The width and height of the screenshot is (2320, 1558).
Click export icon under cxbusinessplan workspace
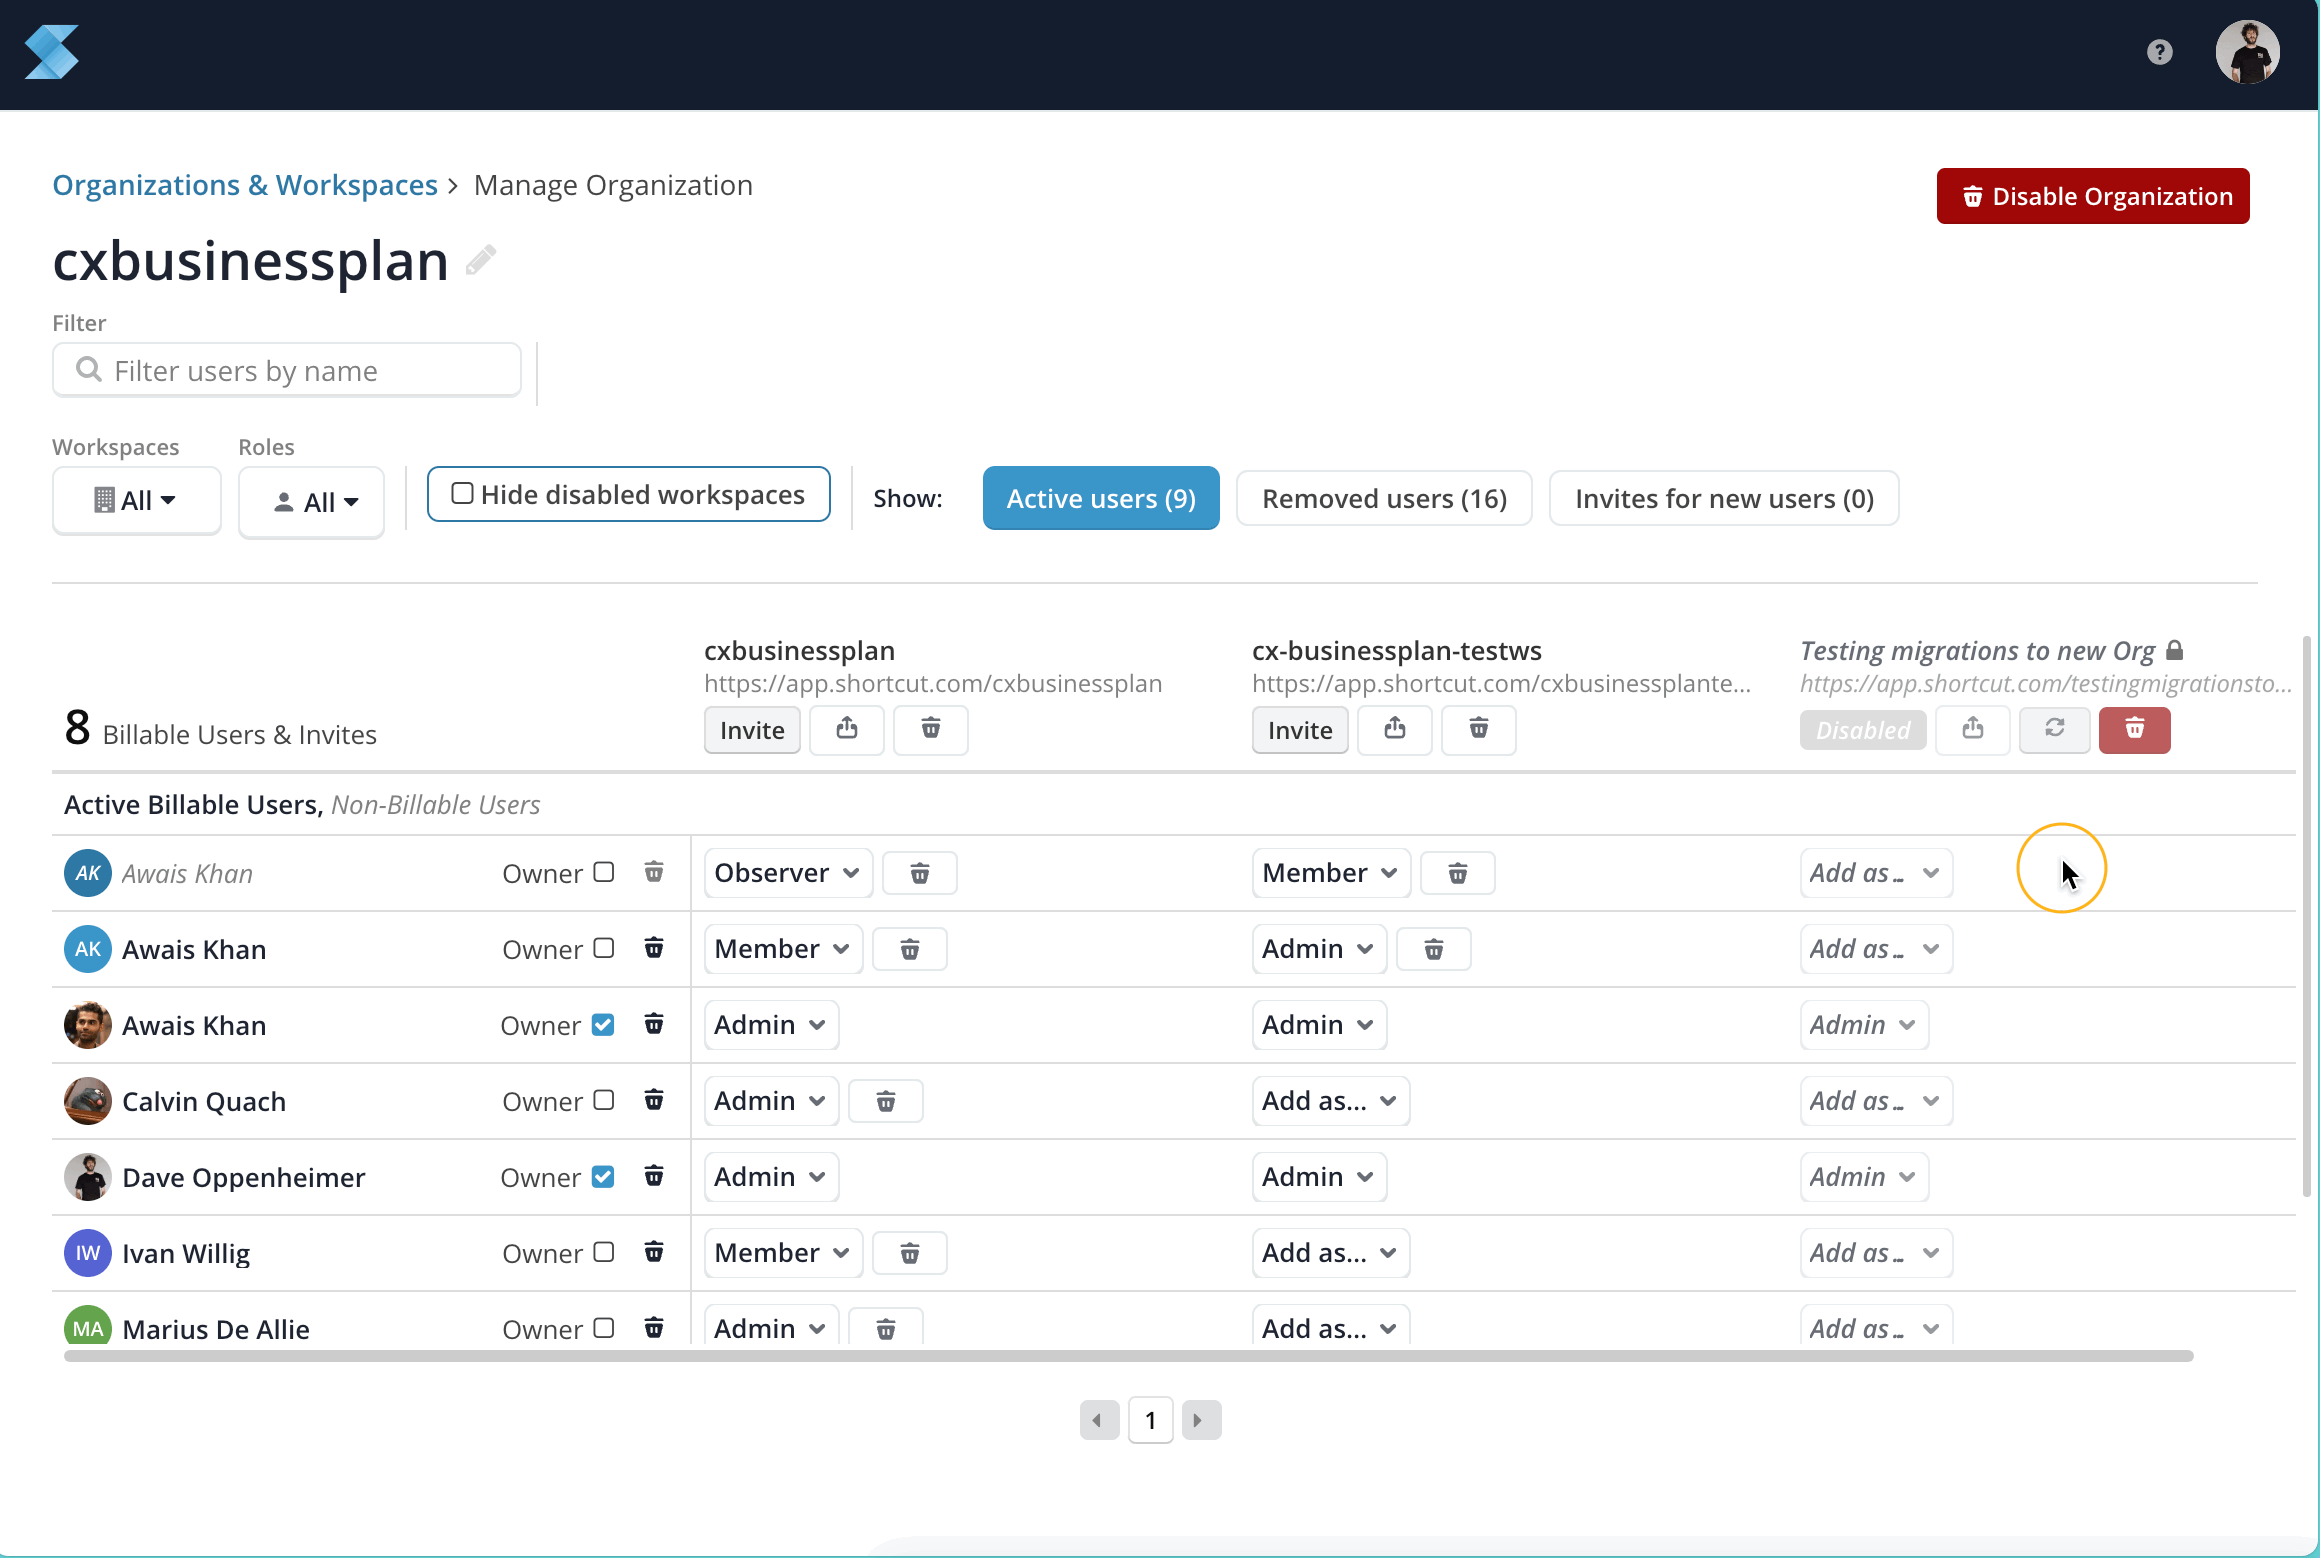pos(846,729)
